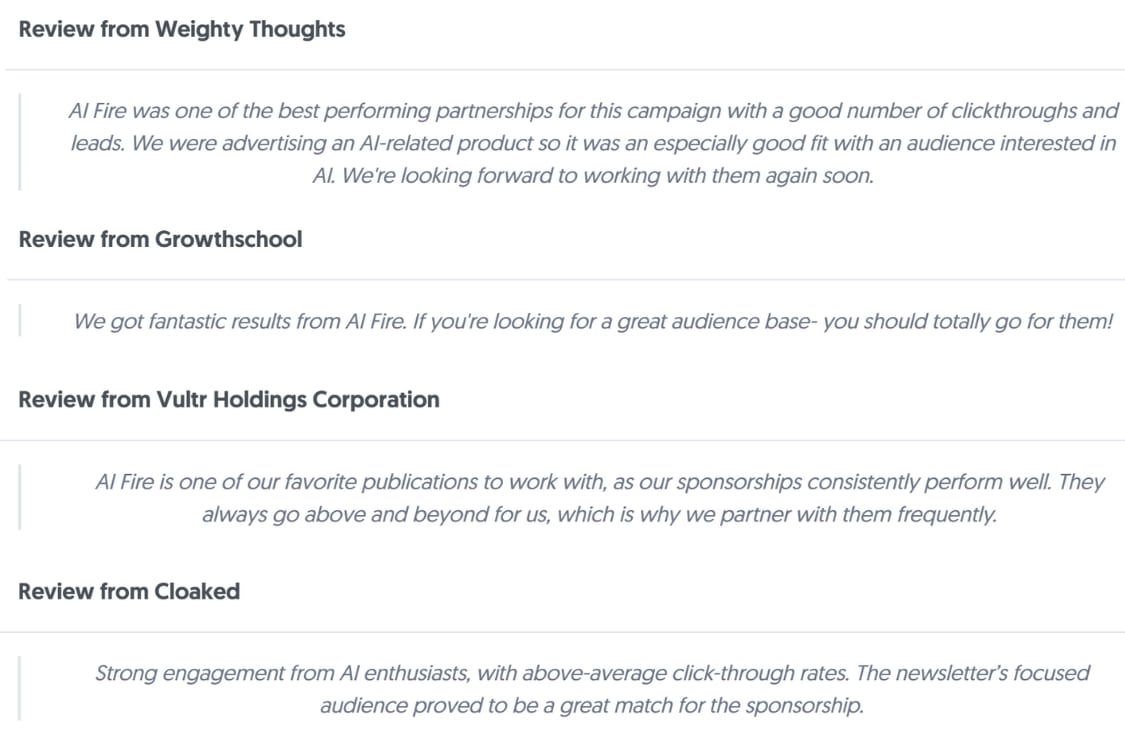Screen dimensions: 1125x756
Task: Click the quote line 'AI Fire is one of our favorite publications'
Action: pos(600,481)
